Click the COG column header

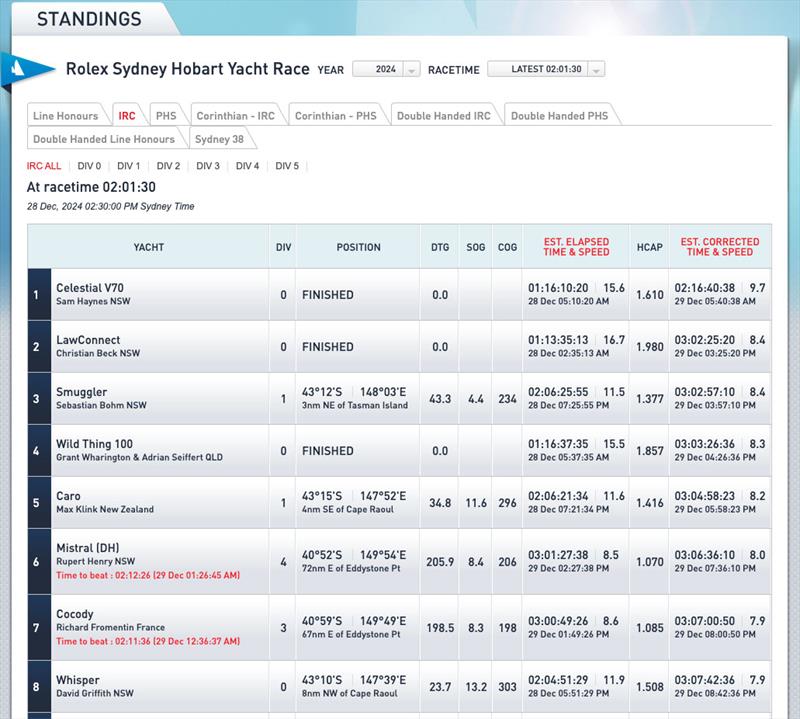tap(507, 247)
